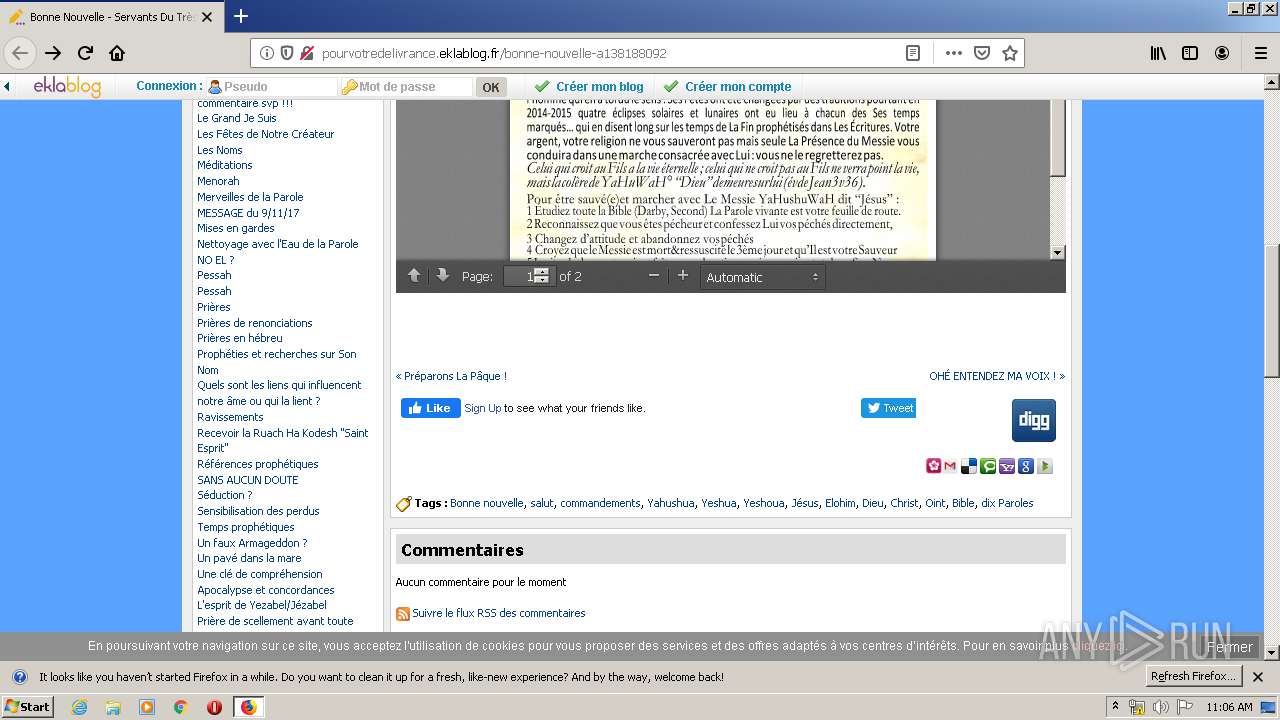
Task: Zoom out the PDF with minus icon
Action: (654, 276)
